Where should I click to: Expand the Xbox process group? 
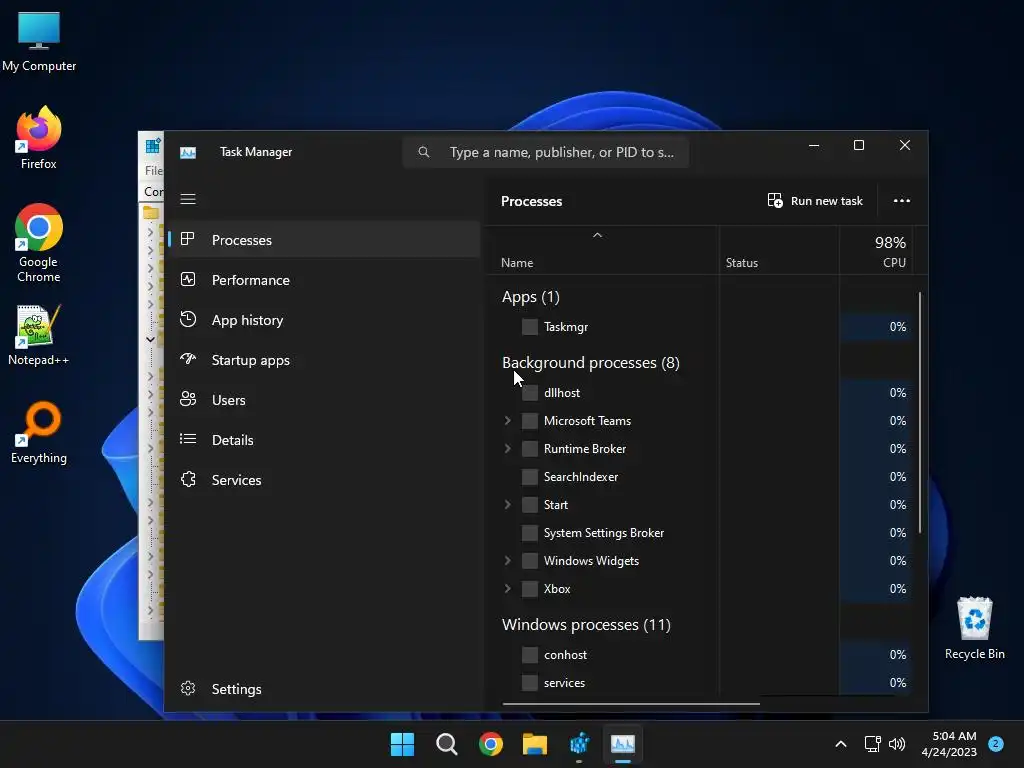[507, 589]
